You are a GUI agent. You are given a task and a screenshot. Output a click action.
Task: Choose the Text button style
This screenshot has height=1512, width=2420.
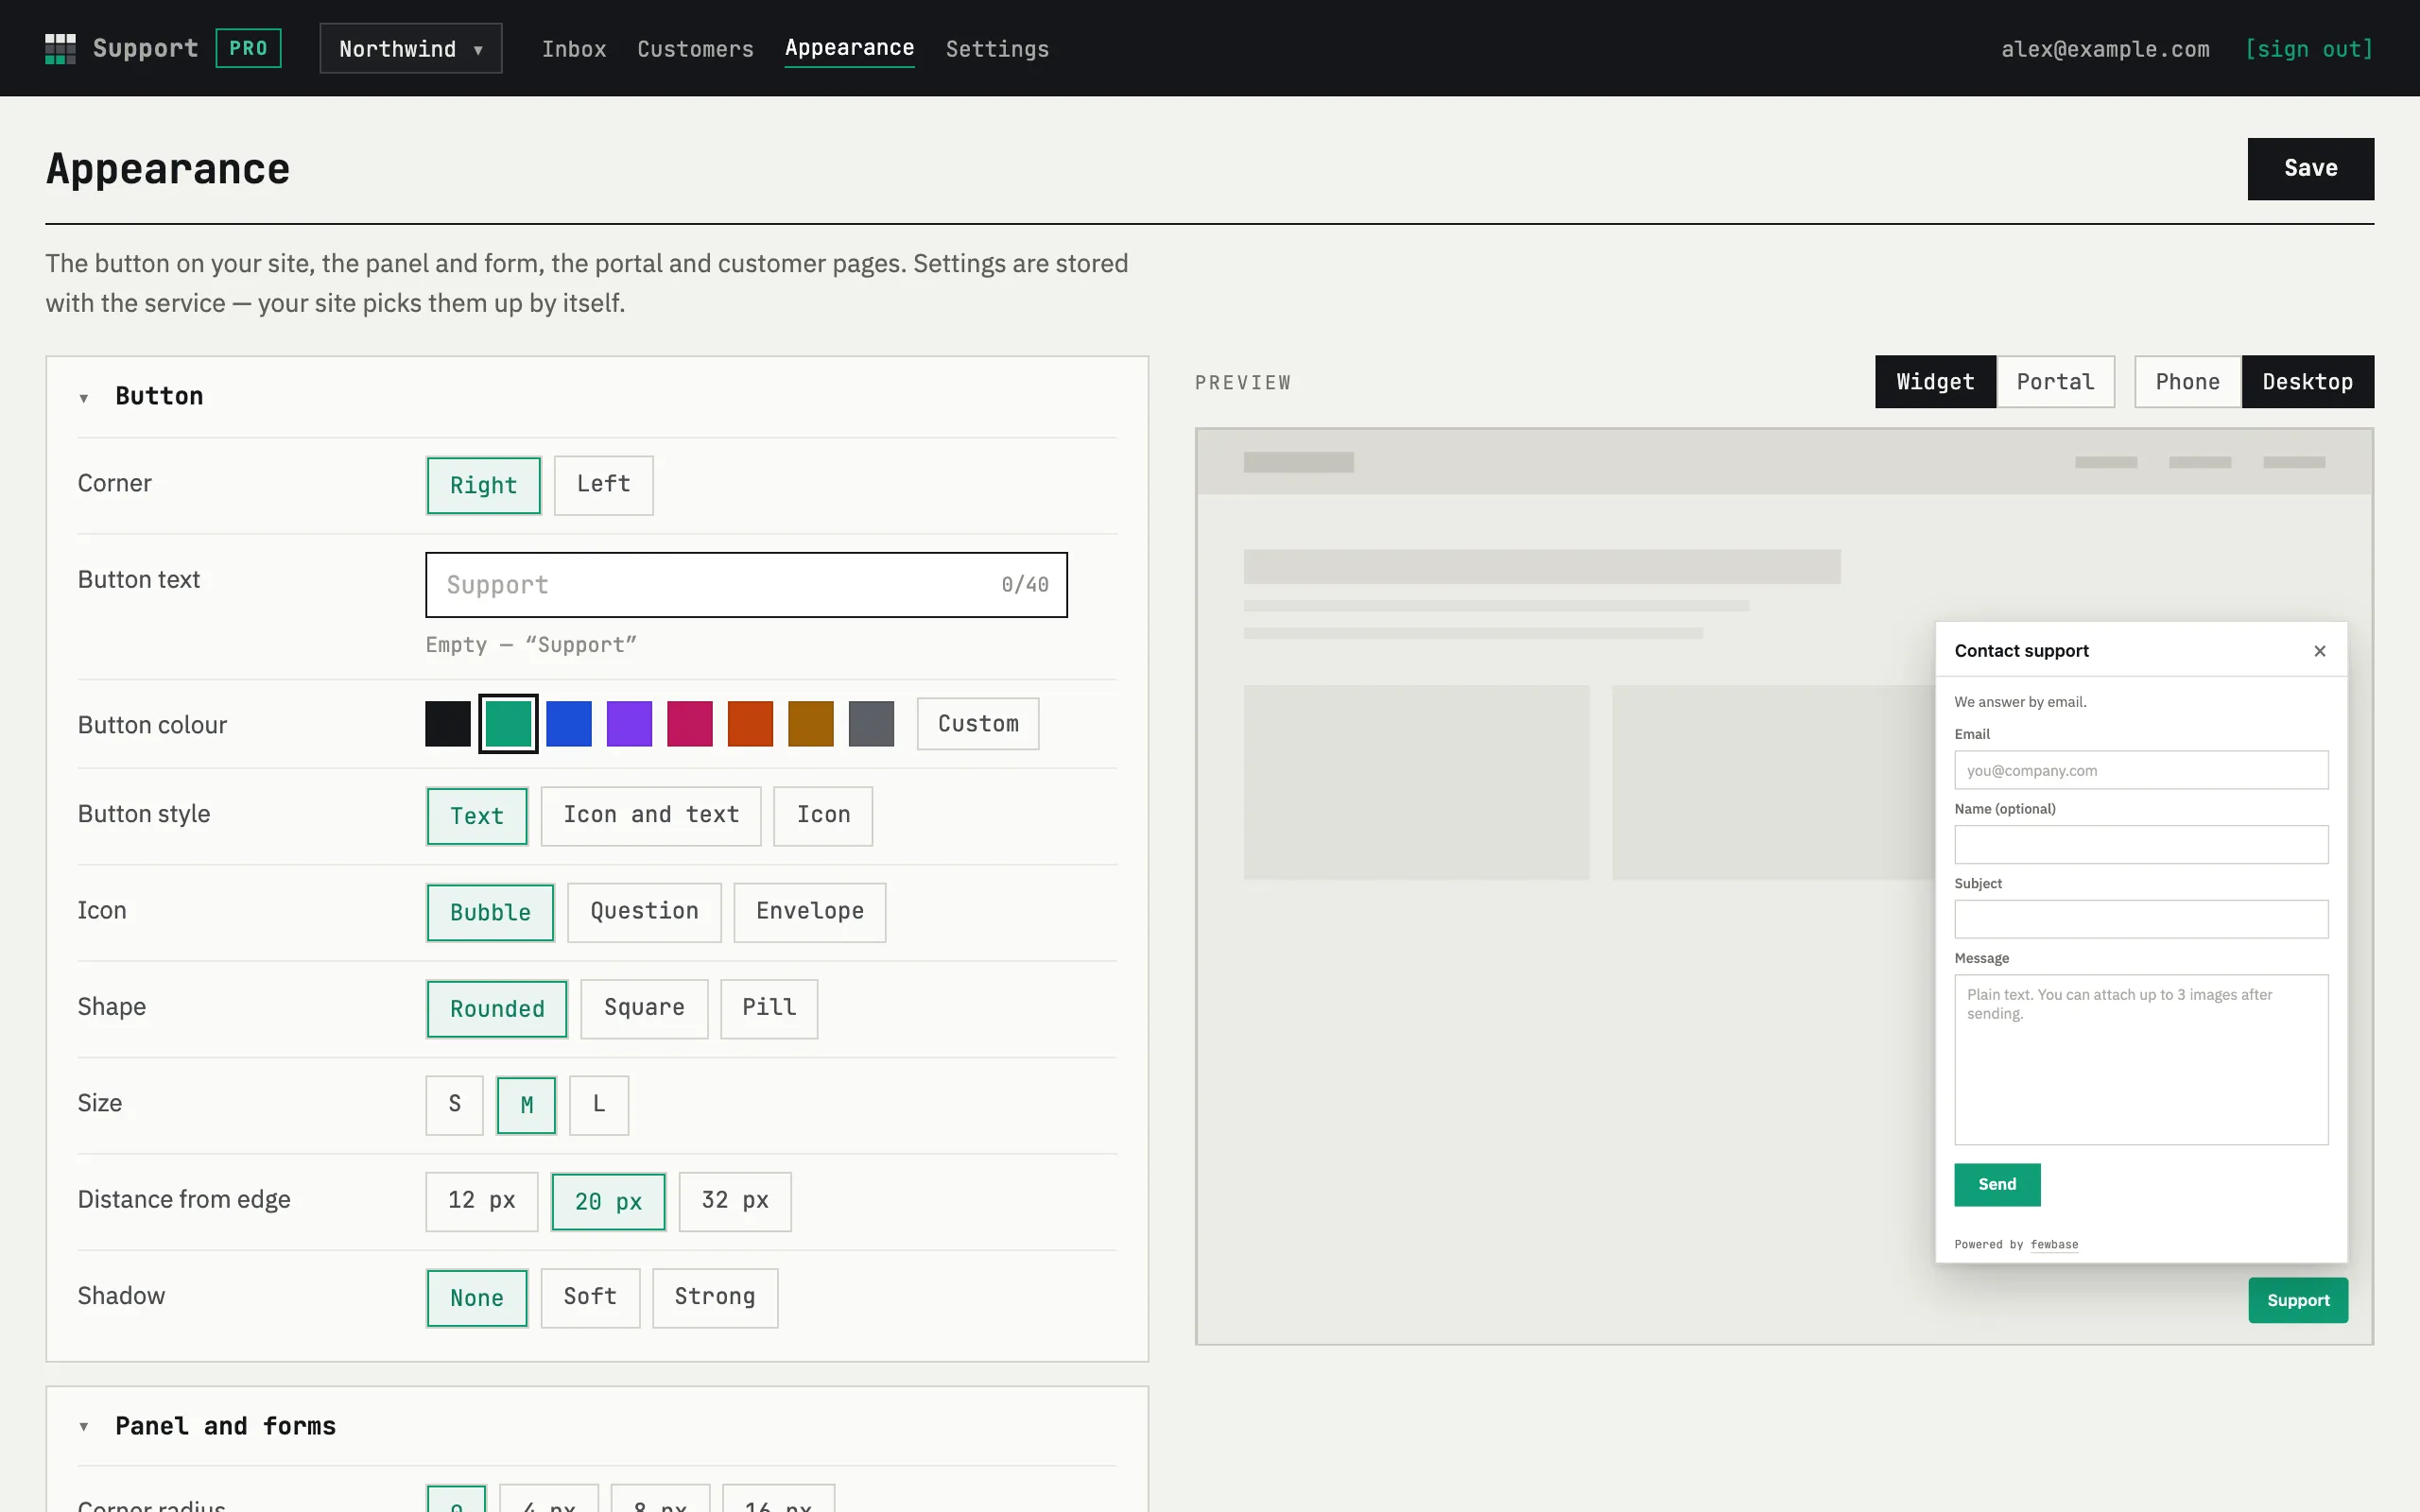[477, 816]
